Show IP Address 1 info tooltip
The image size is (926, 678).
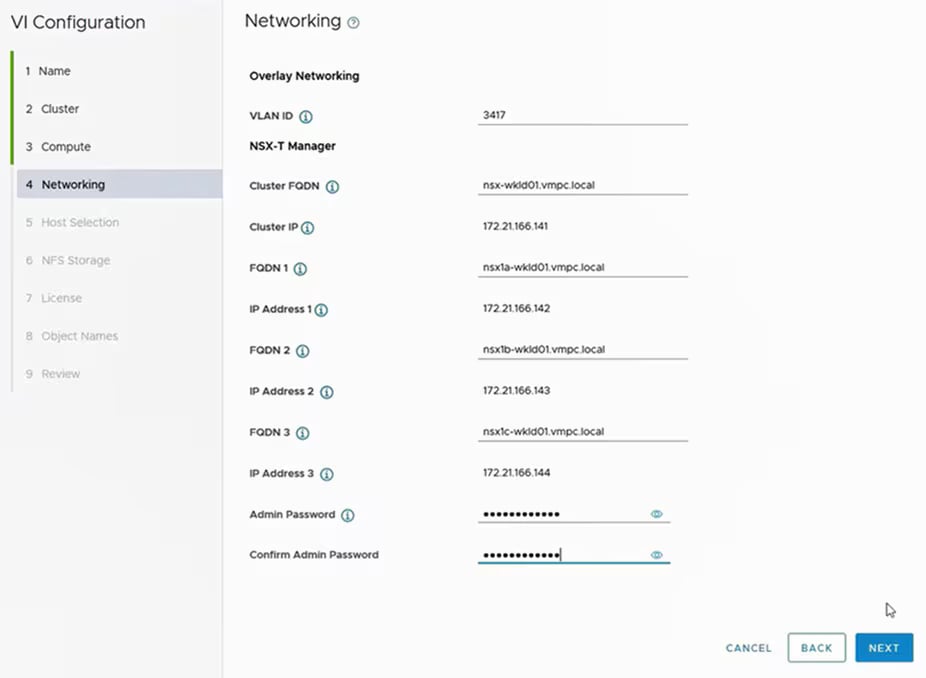[321, 309]
